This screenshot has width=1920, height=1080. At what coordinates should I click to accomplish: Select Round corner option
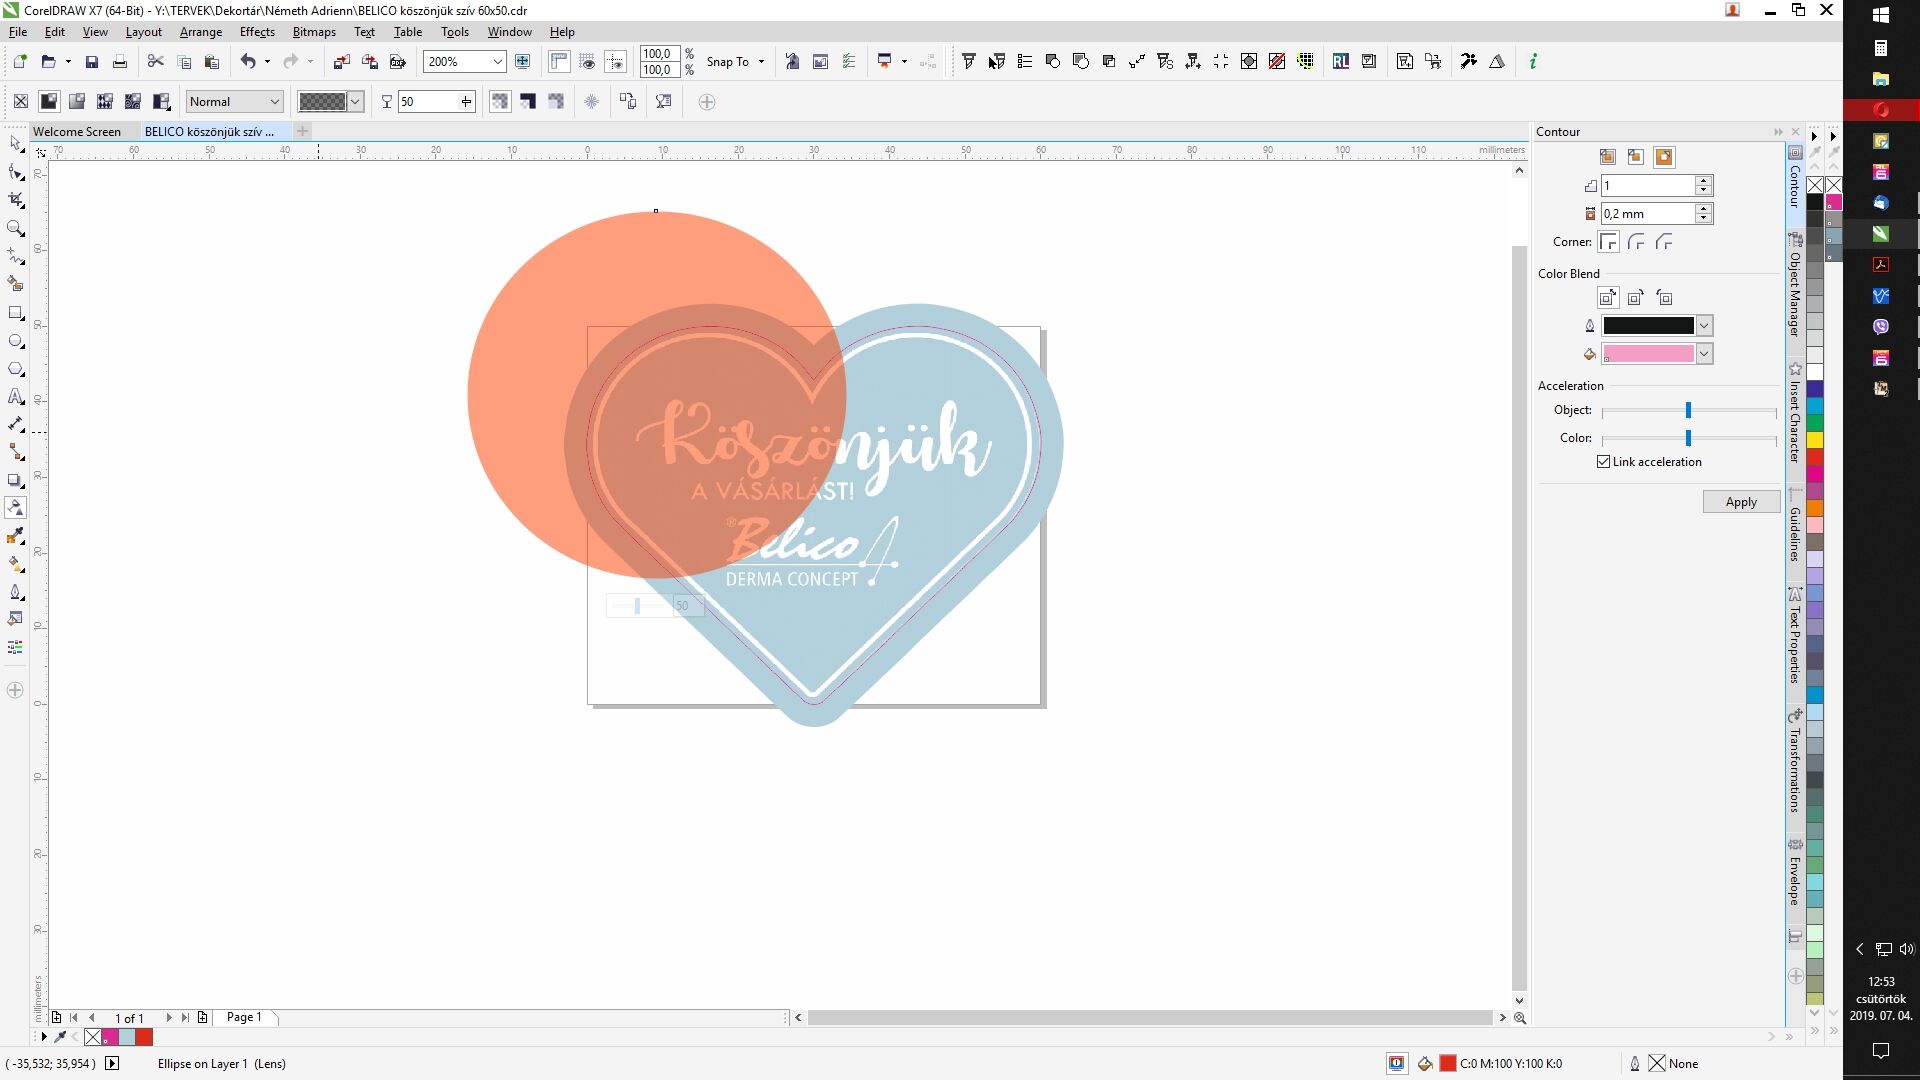(x=1636, y=242)
